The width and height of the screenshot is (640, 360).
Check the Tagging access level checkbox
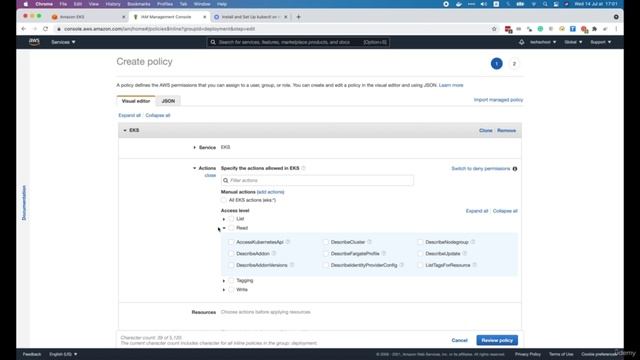(231, 280)
